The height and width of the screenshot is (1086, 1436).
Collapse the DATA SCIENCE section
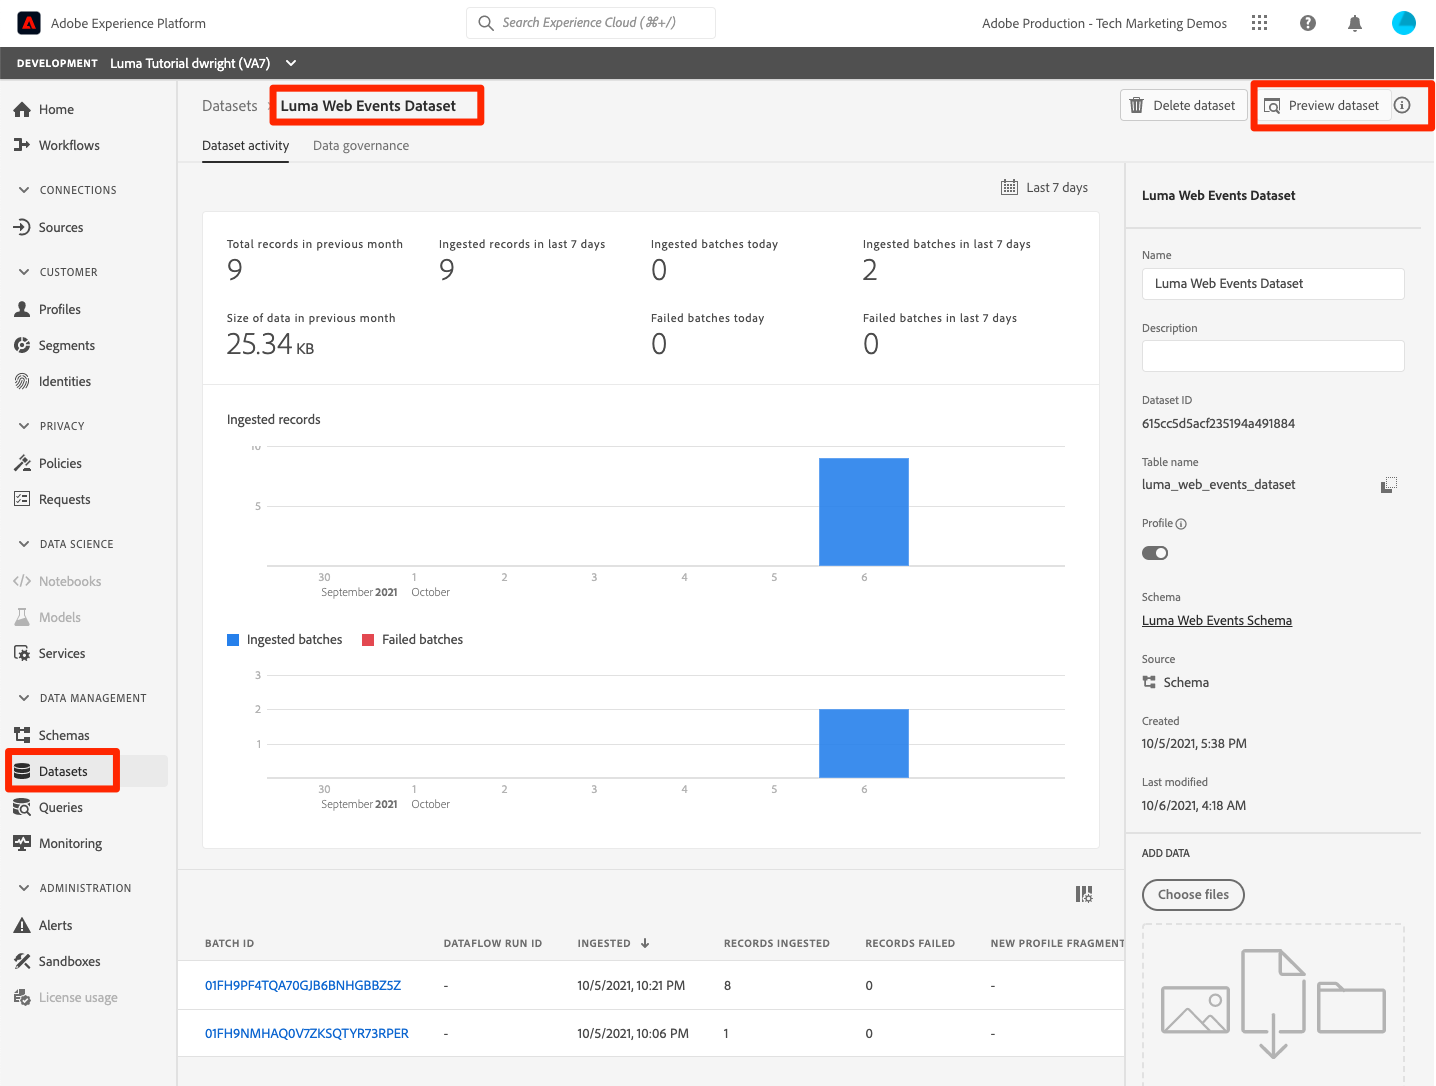(x=24, y=544)
